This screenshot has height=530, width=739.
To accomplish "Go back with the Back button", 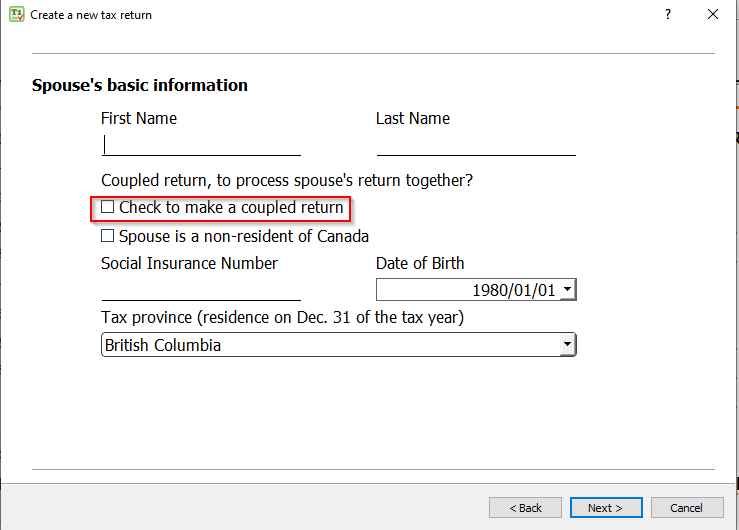I will [525, 508].
